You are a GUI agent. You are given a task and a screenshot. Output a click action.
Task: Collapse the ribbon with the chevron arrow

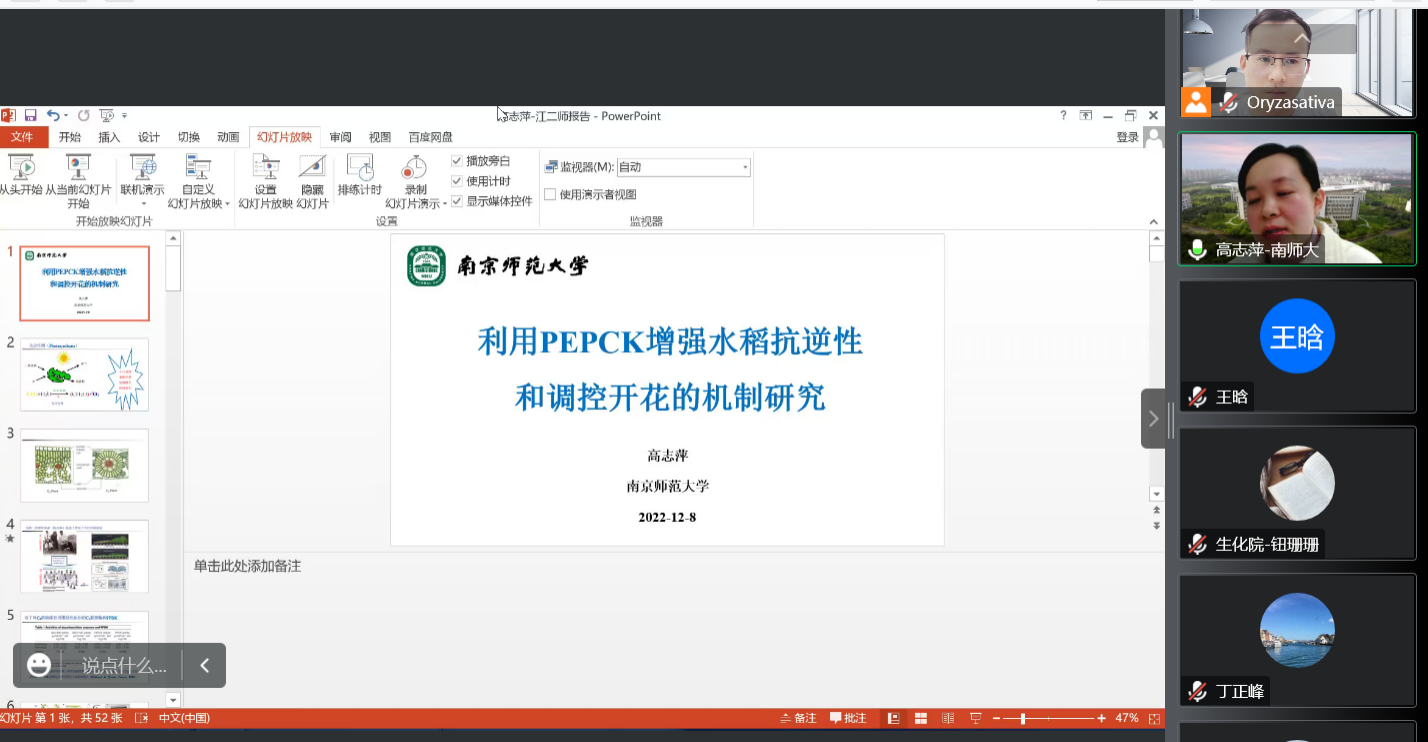click(1153, 222)
